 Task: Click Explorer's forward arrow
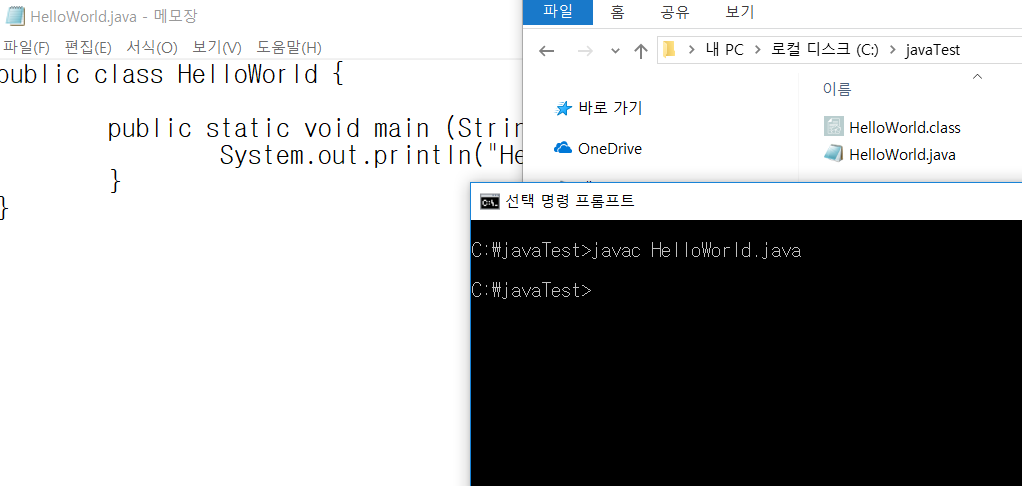[x=585, y=51]
